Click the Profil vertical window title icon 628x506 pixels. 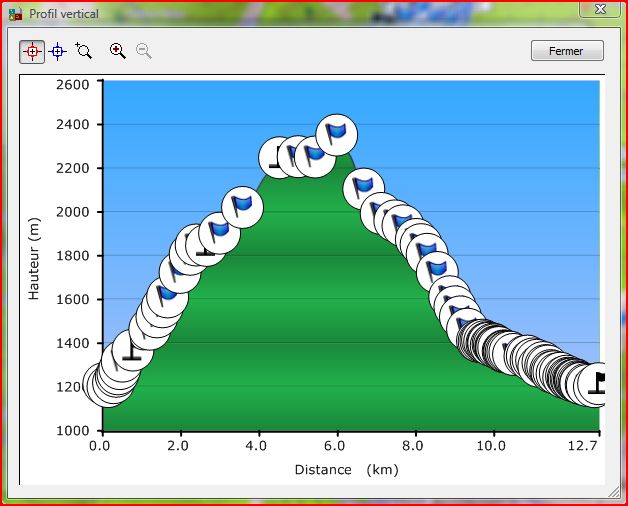pyautogui.click(x=15, y=13)
